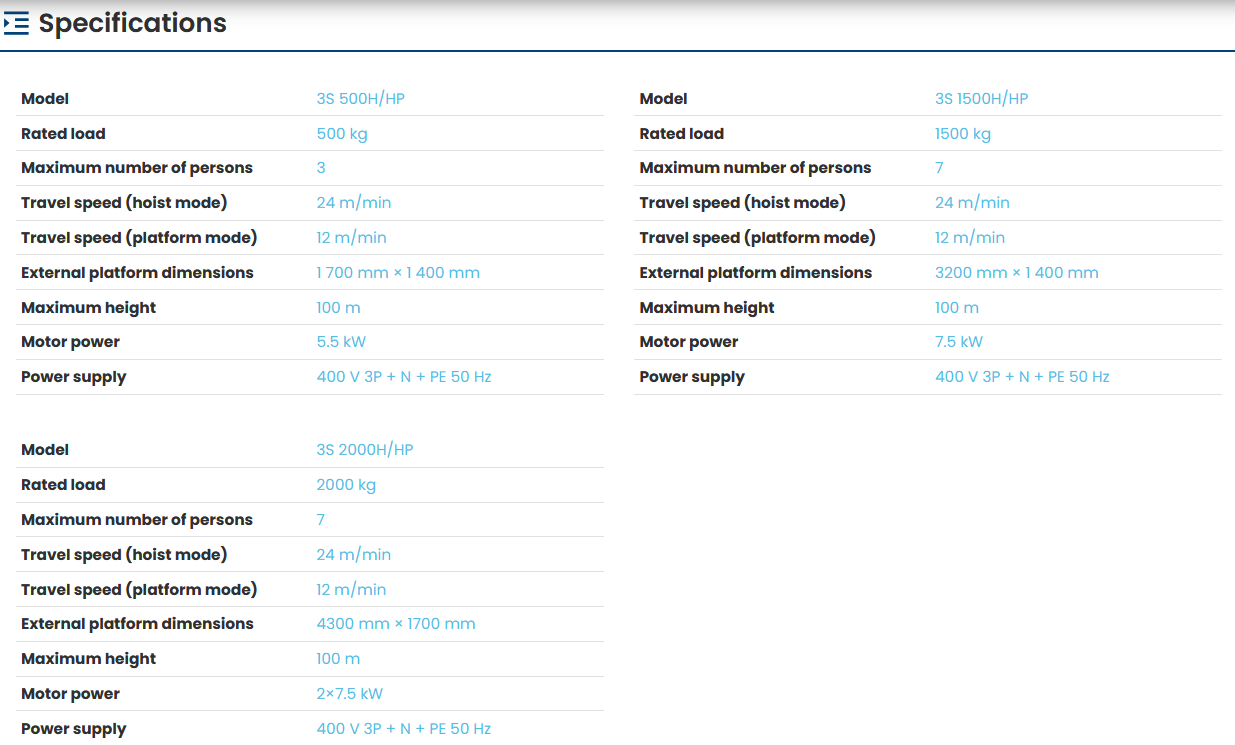Screen dimensions: 1235x745
Task: Click the 3200 mm × 1 400 mm dimensions
Action: click(x=1016, y=273)
